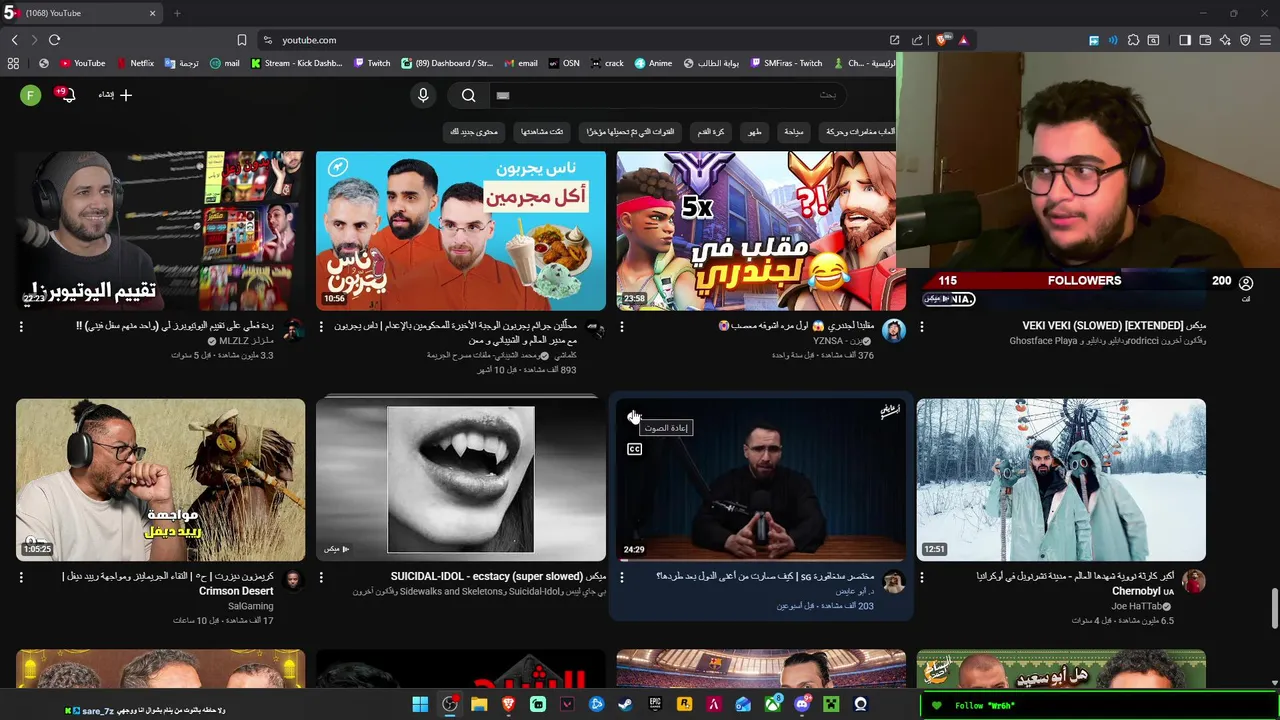Open more options for SUICIDAL-IDOL mix
Image resolution: width=1280 pixels, height=720 pixels.
pos(321,577)
